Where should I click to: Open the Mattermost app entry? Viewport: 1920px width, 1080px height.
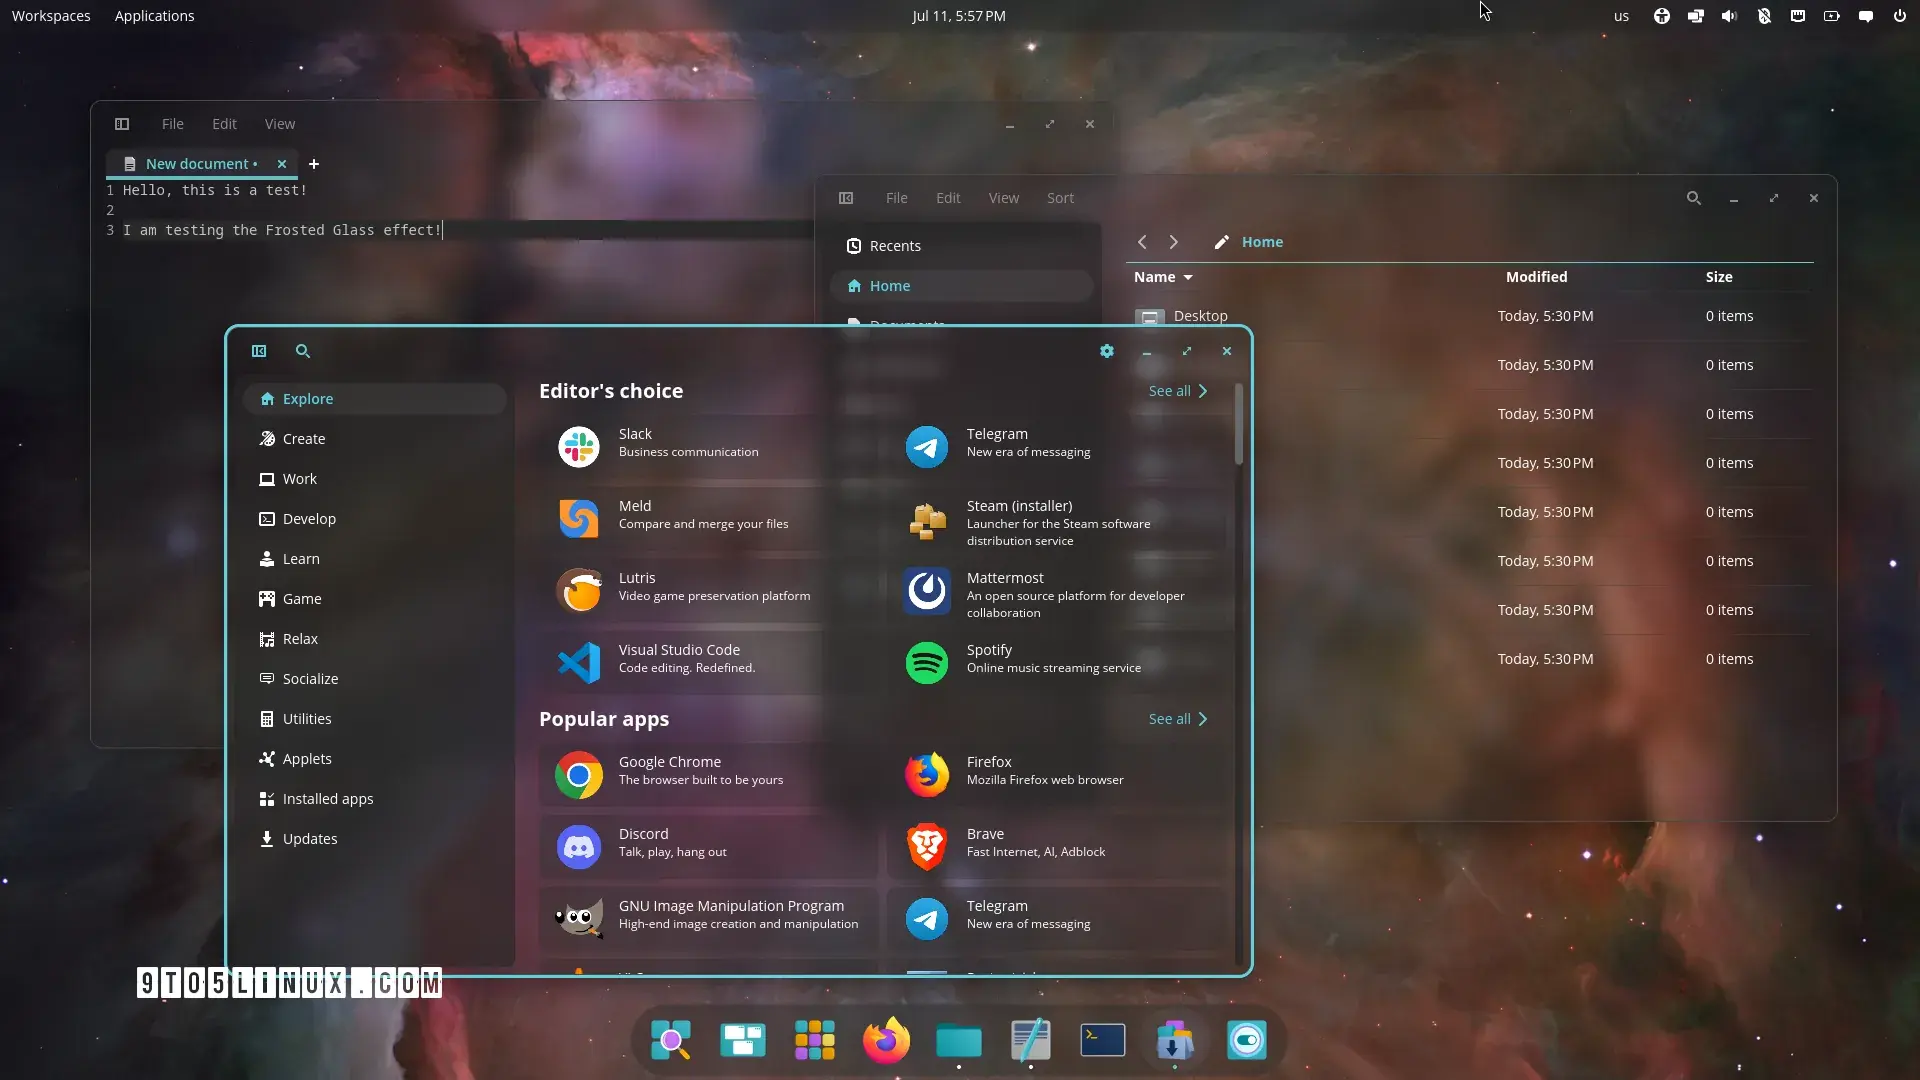[x=1056, y=592]
